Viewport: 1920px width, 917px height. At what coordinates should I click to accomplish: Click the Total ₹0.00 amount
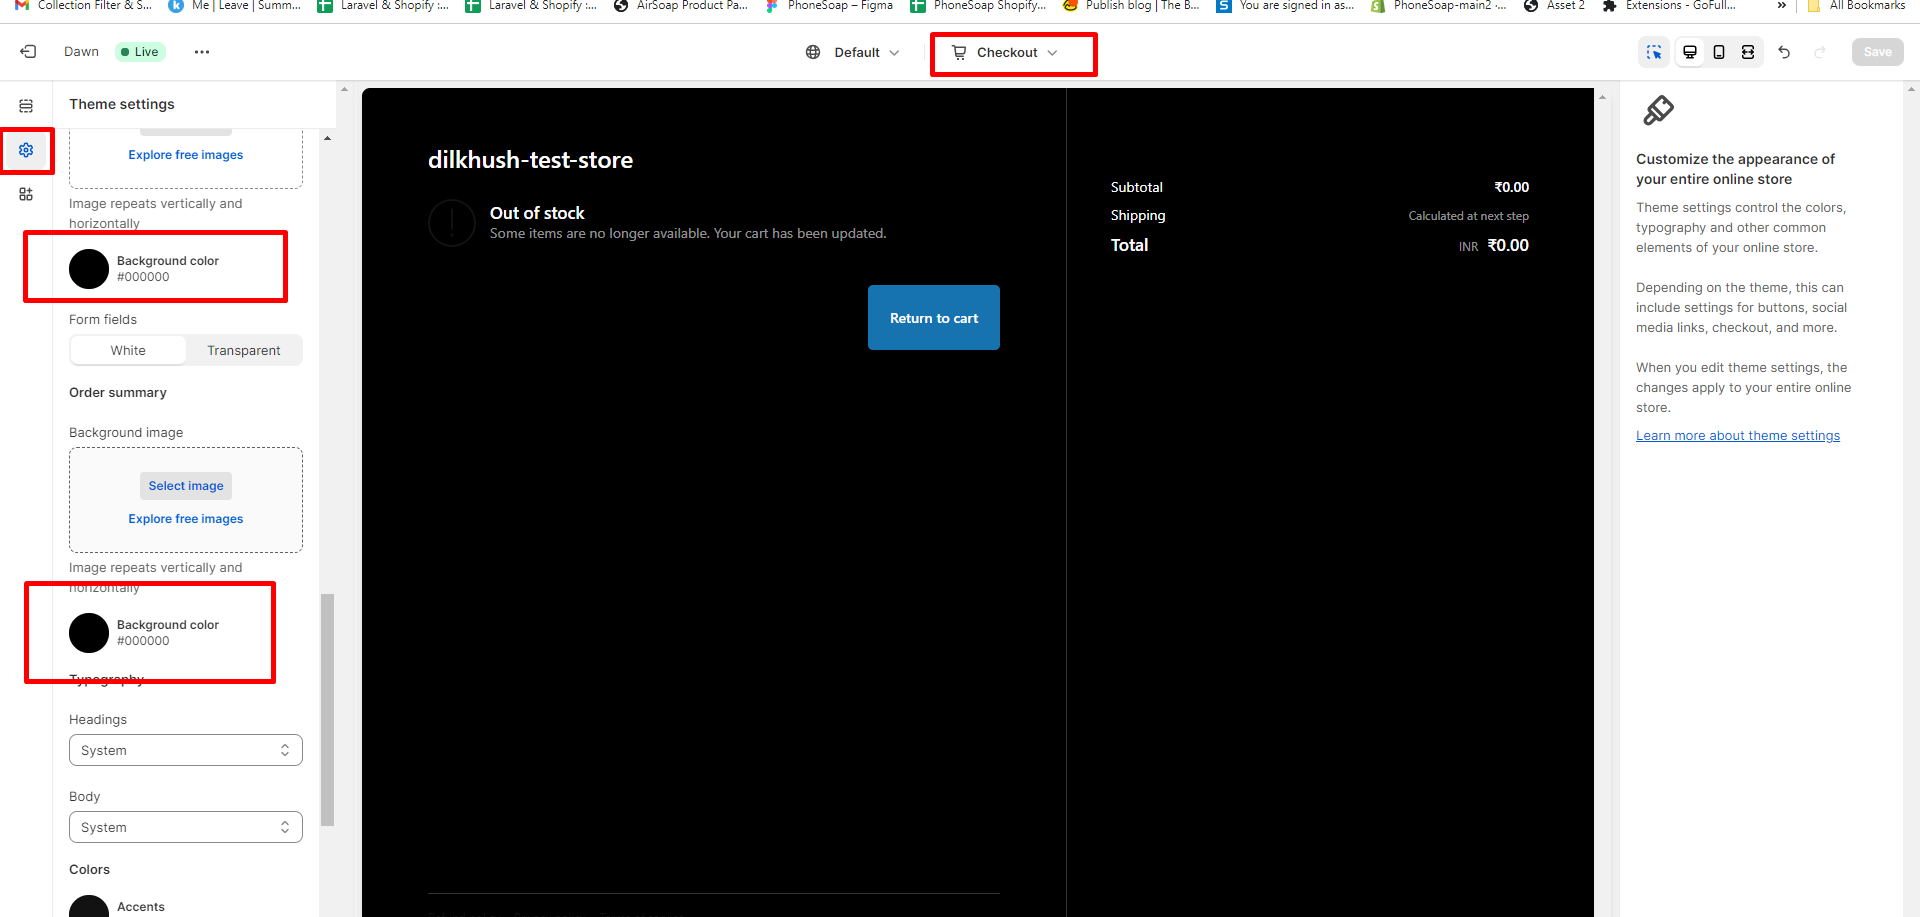1508,246
